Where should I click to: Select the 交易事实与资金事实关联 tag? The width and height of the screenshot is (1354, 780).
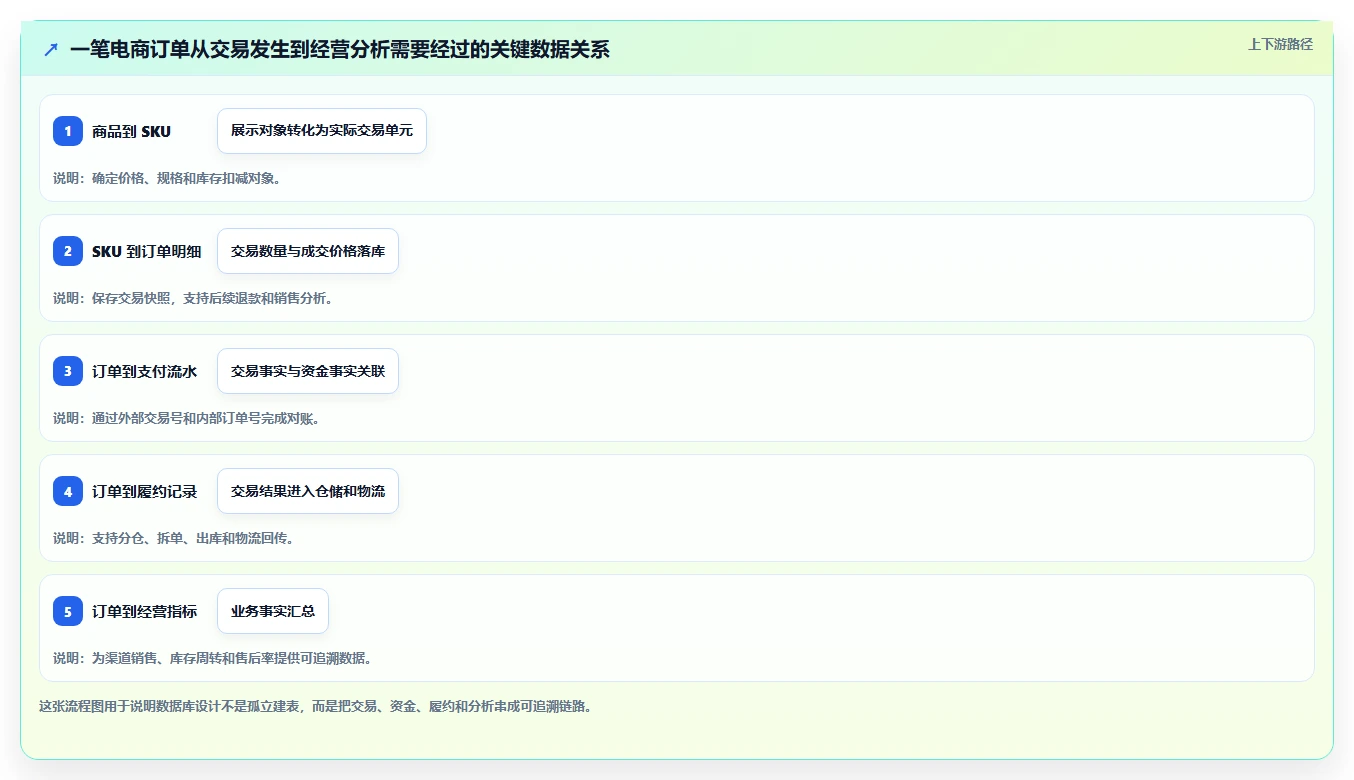pyautogui.click(x=308, y=371)
